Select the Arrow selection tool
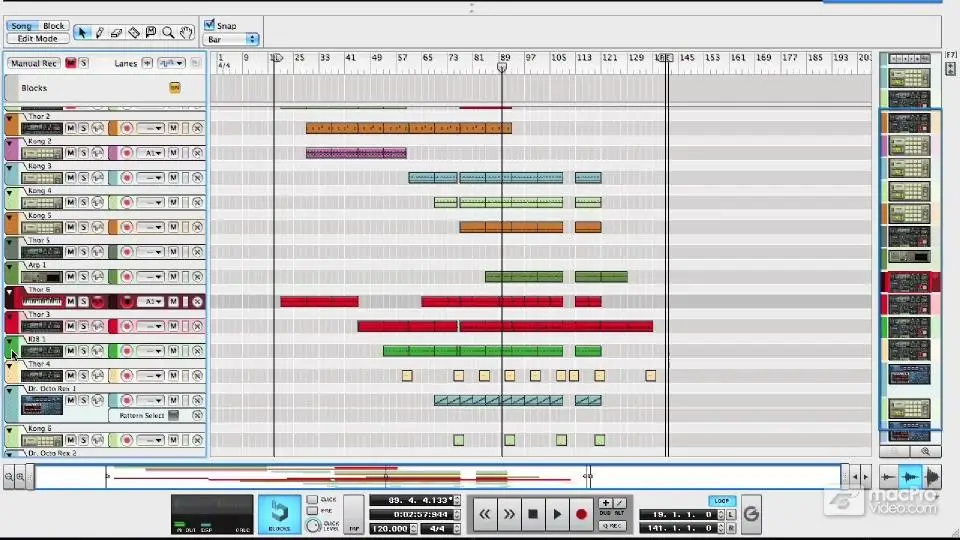 [81, 32]
